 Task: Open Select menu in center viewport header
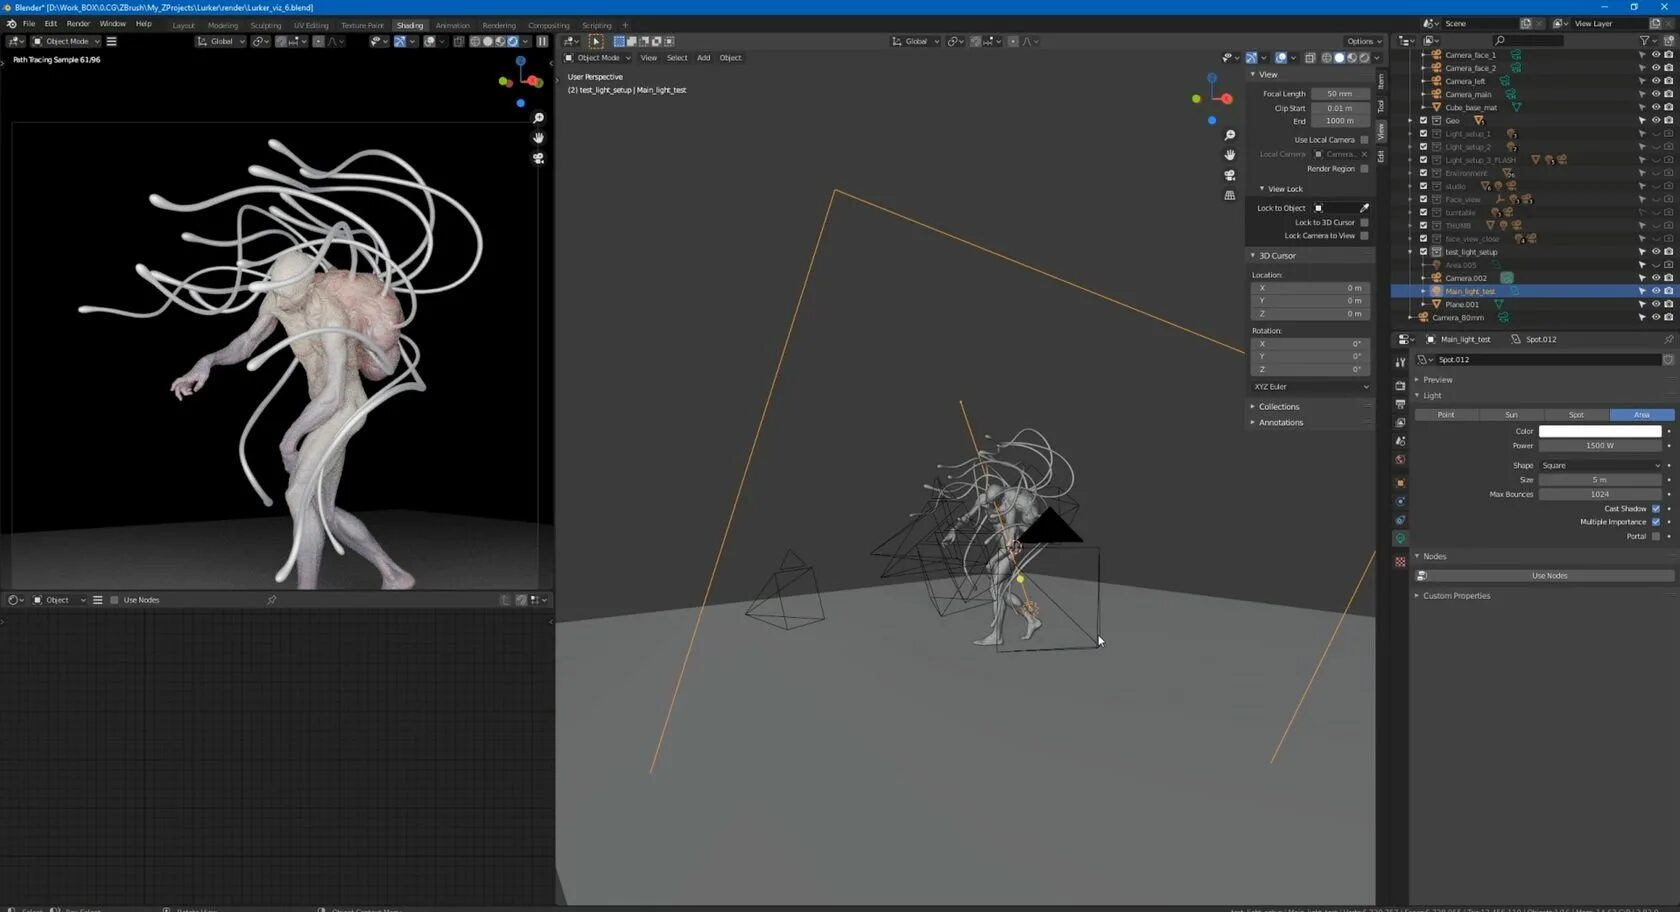click(677, 58)
